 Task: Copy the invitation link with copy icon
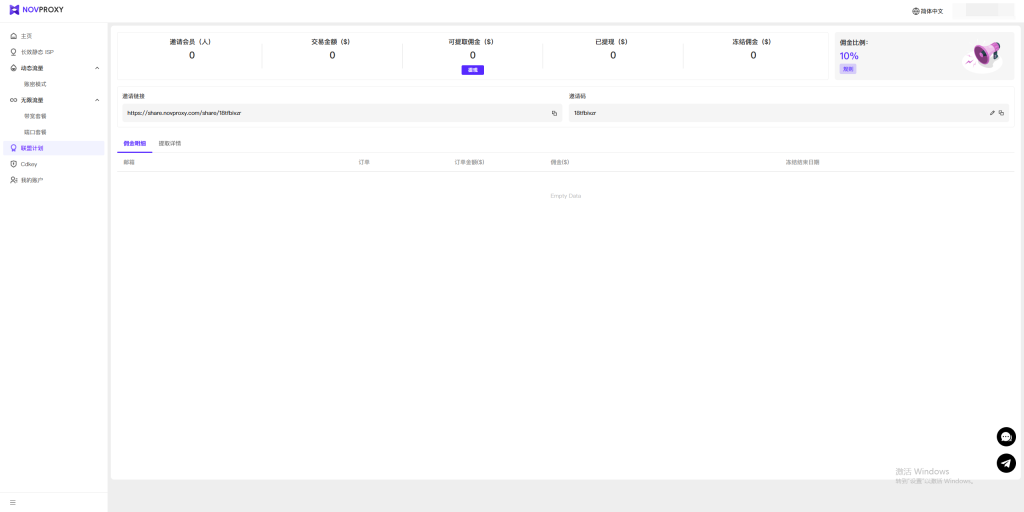pyautogui.click(x=554, y=113)
